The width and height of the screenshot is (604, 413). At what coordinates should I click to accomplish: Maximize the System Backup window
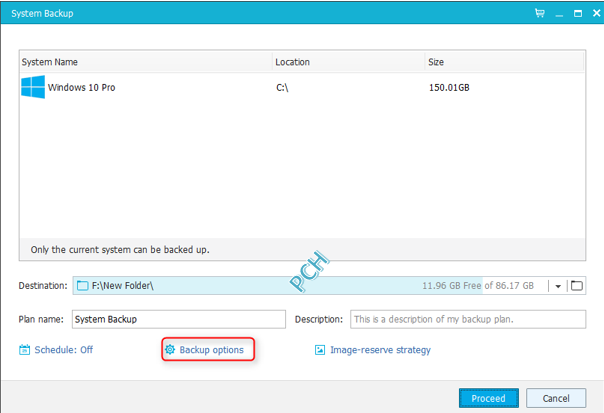tap(578, 13)
